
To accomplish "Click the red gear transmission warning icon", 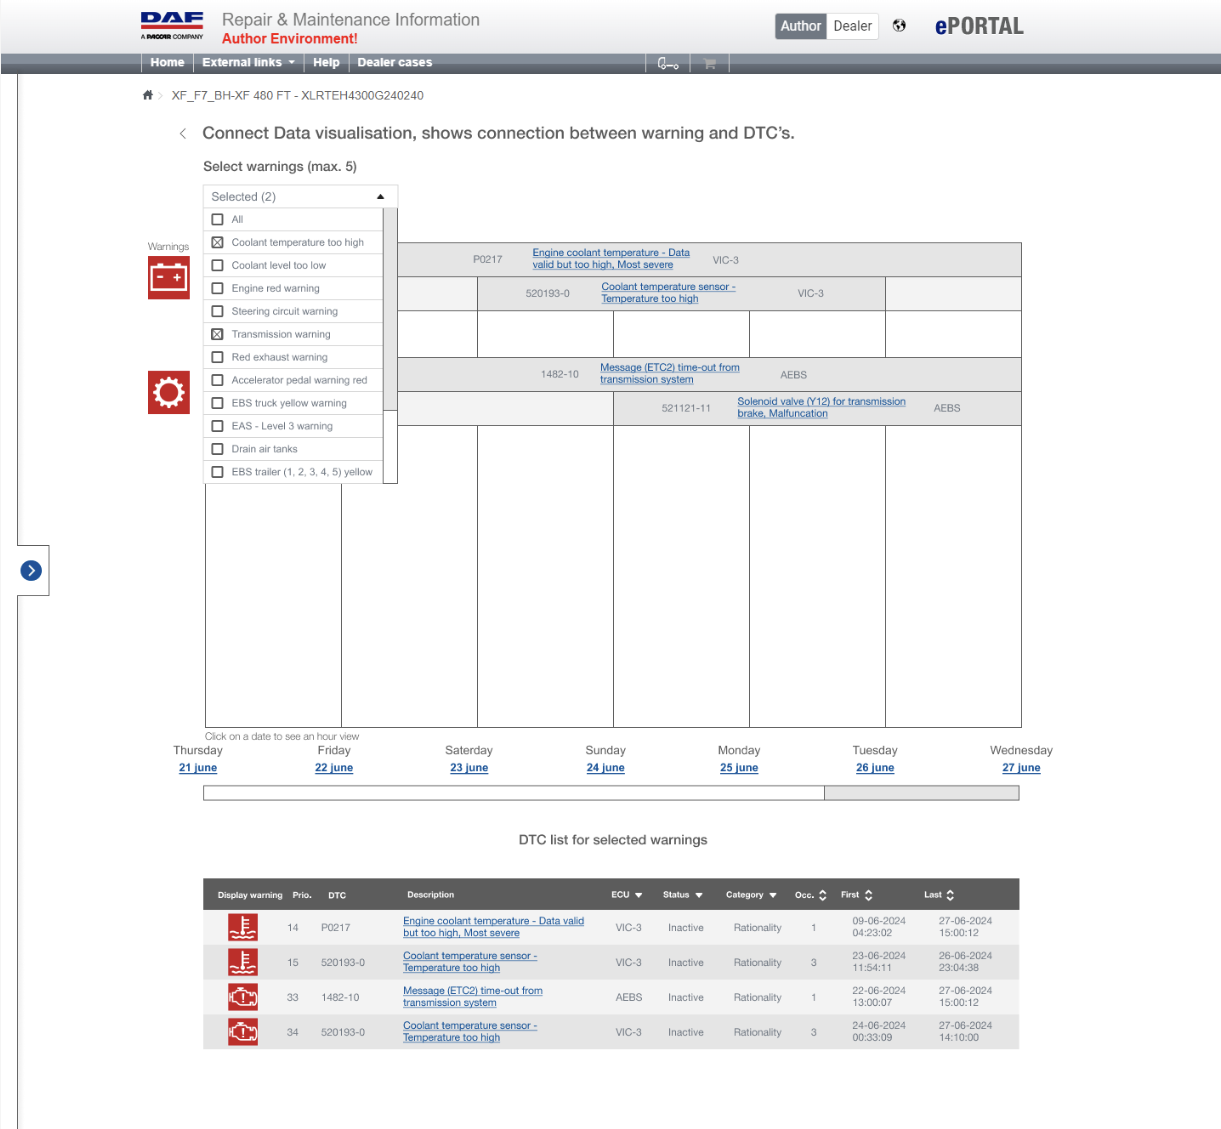I will tap(169, 392).
